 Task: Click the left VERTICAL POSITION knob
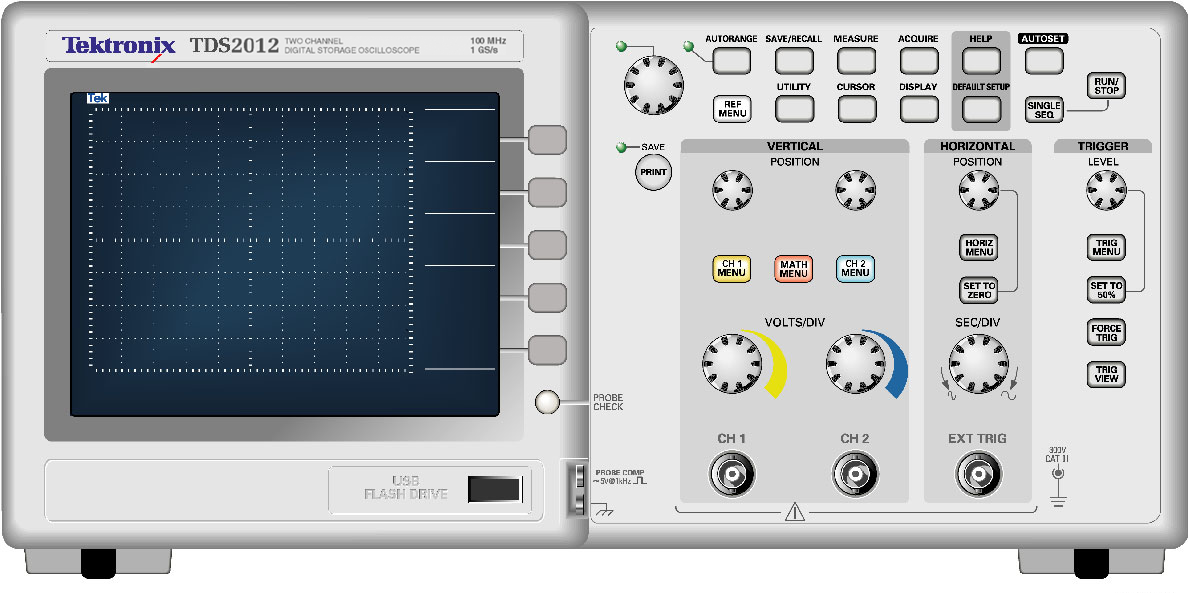733,189
